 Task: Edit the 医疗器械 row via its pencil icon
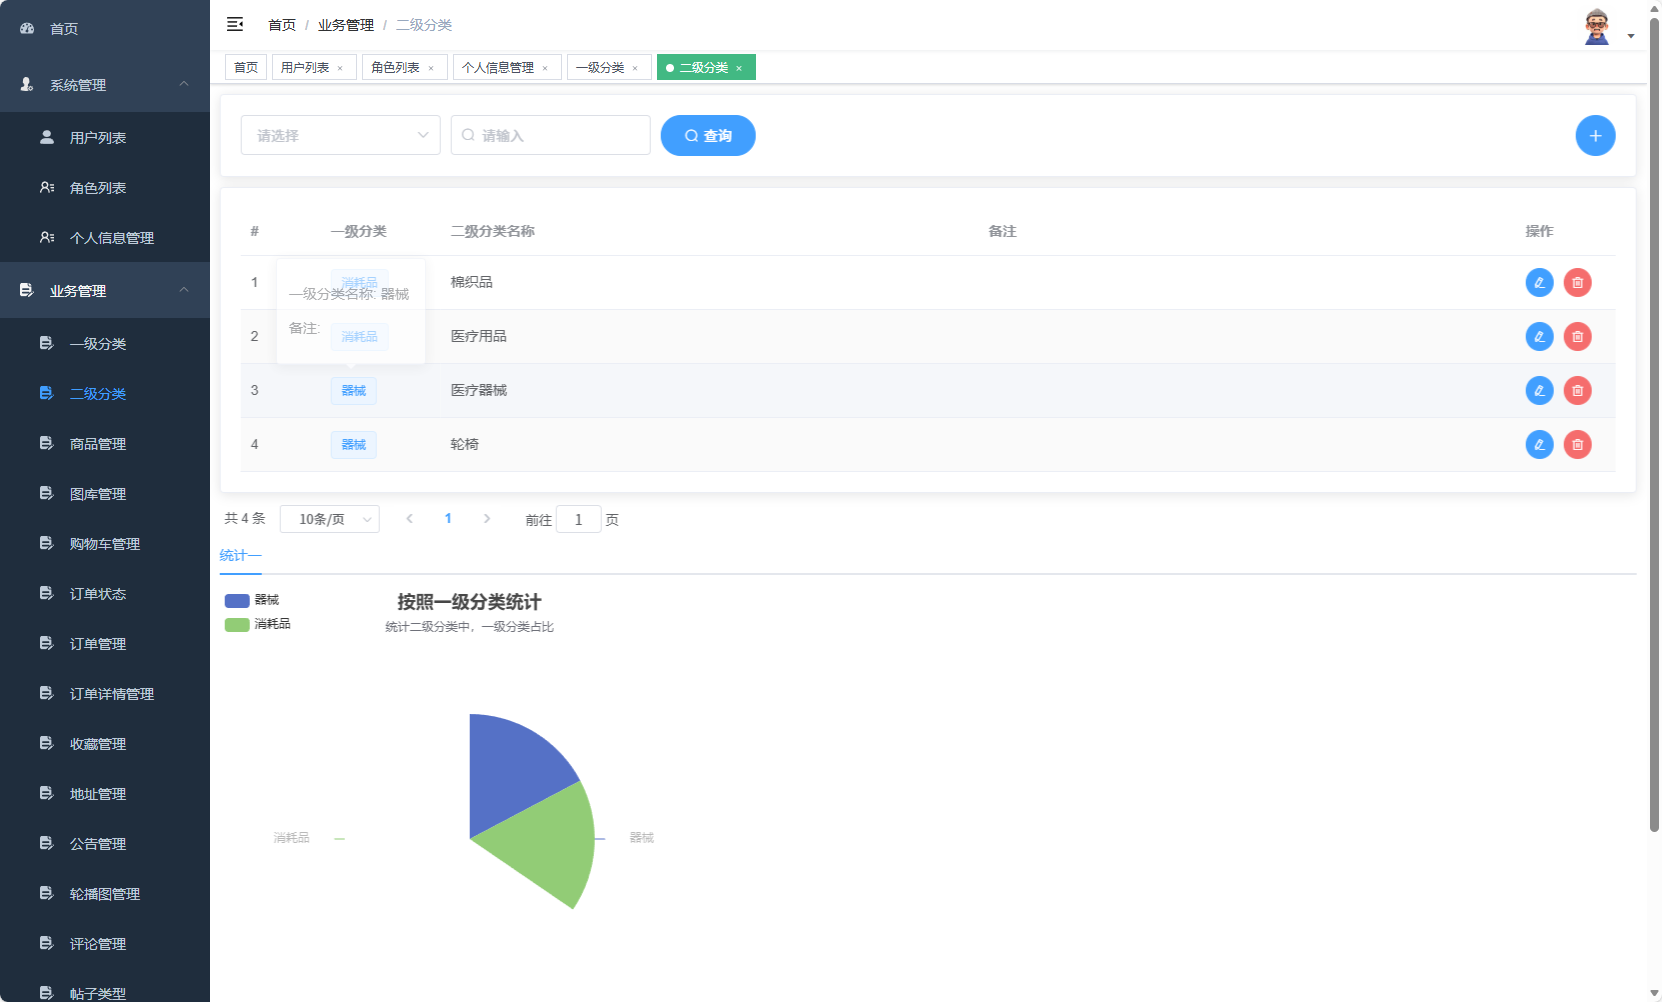pyautogui.click(x=1538, y=390)
